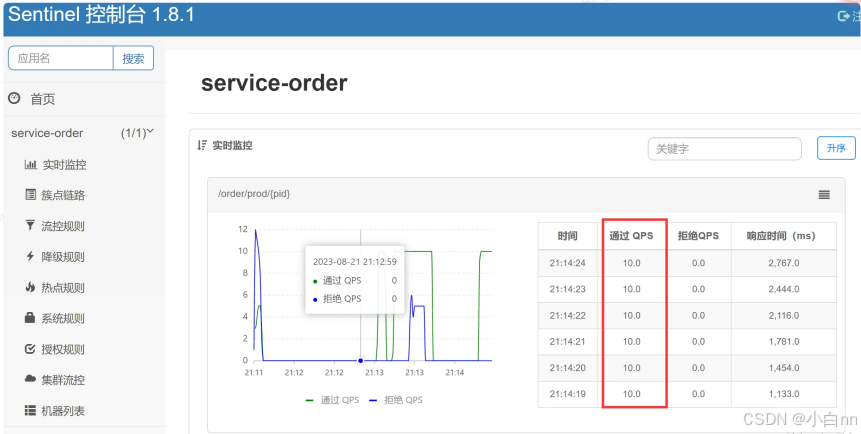
Task: Click the 21:14:23 time cell
Action: 567,289
